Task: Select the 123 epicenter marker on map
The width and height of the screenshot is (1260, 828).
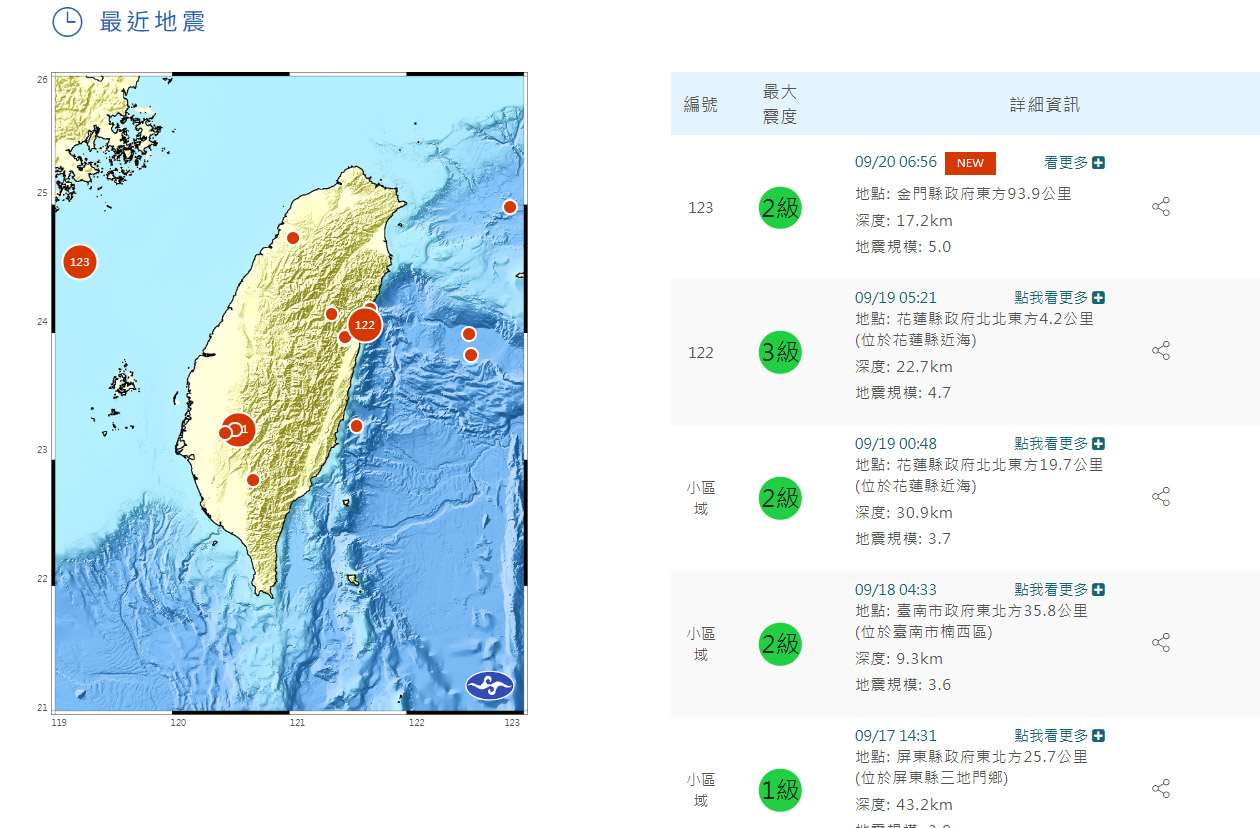Action: coord(80,262)
